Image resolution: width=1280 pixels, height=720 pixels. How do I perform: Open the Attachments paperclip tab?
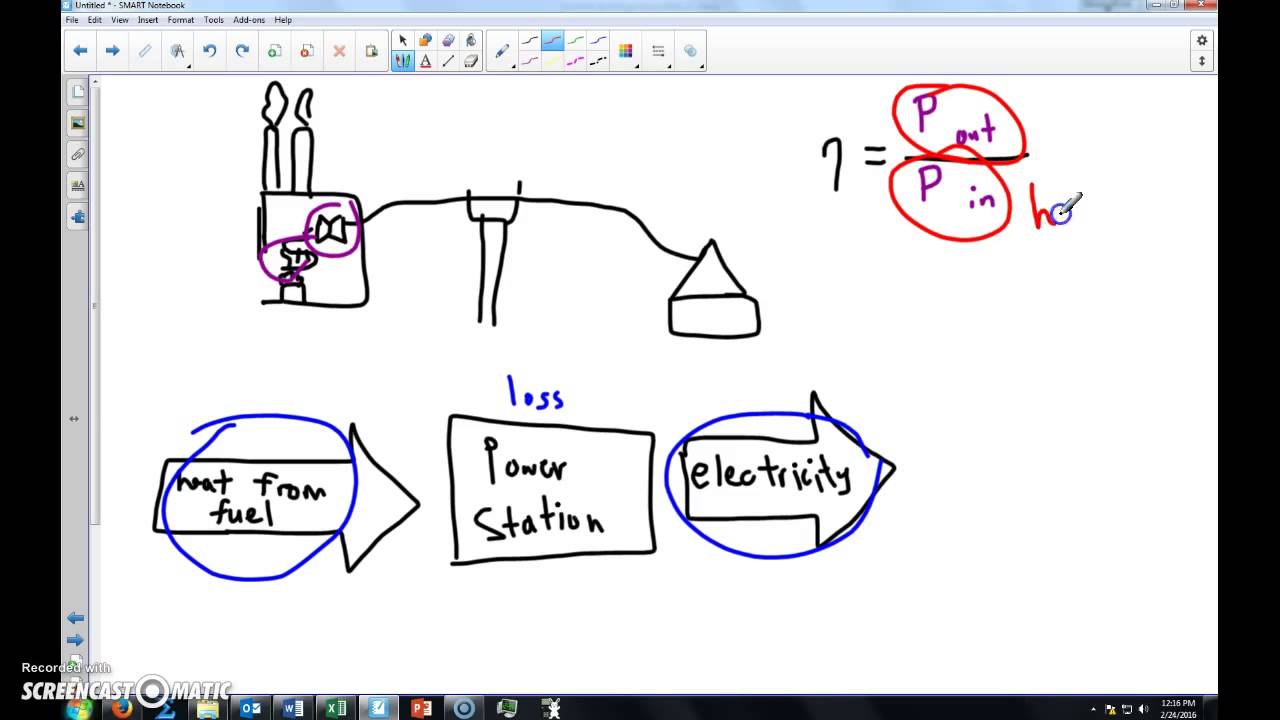click(78, 154)
